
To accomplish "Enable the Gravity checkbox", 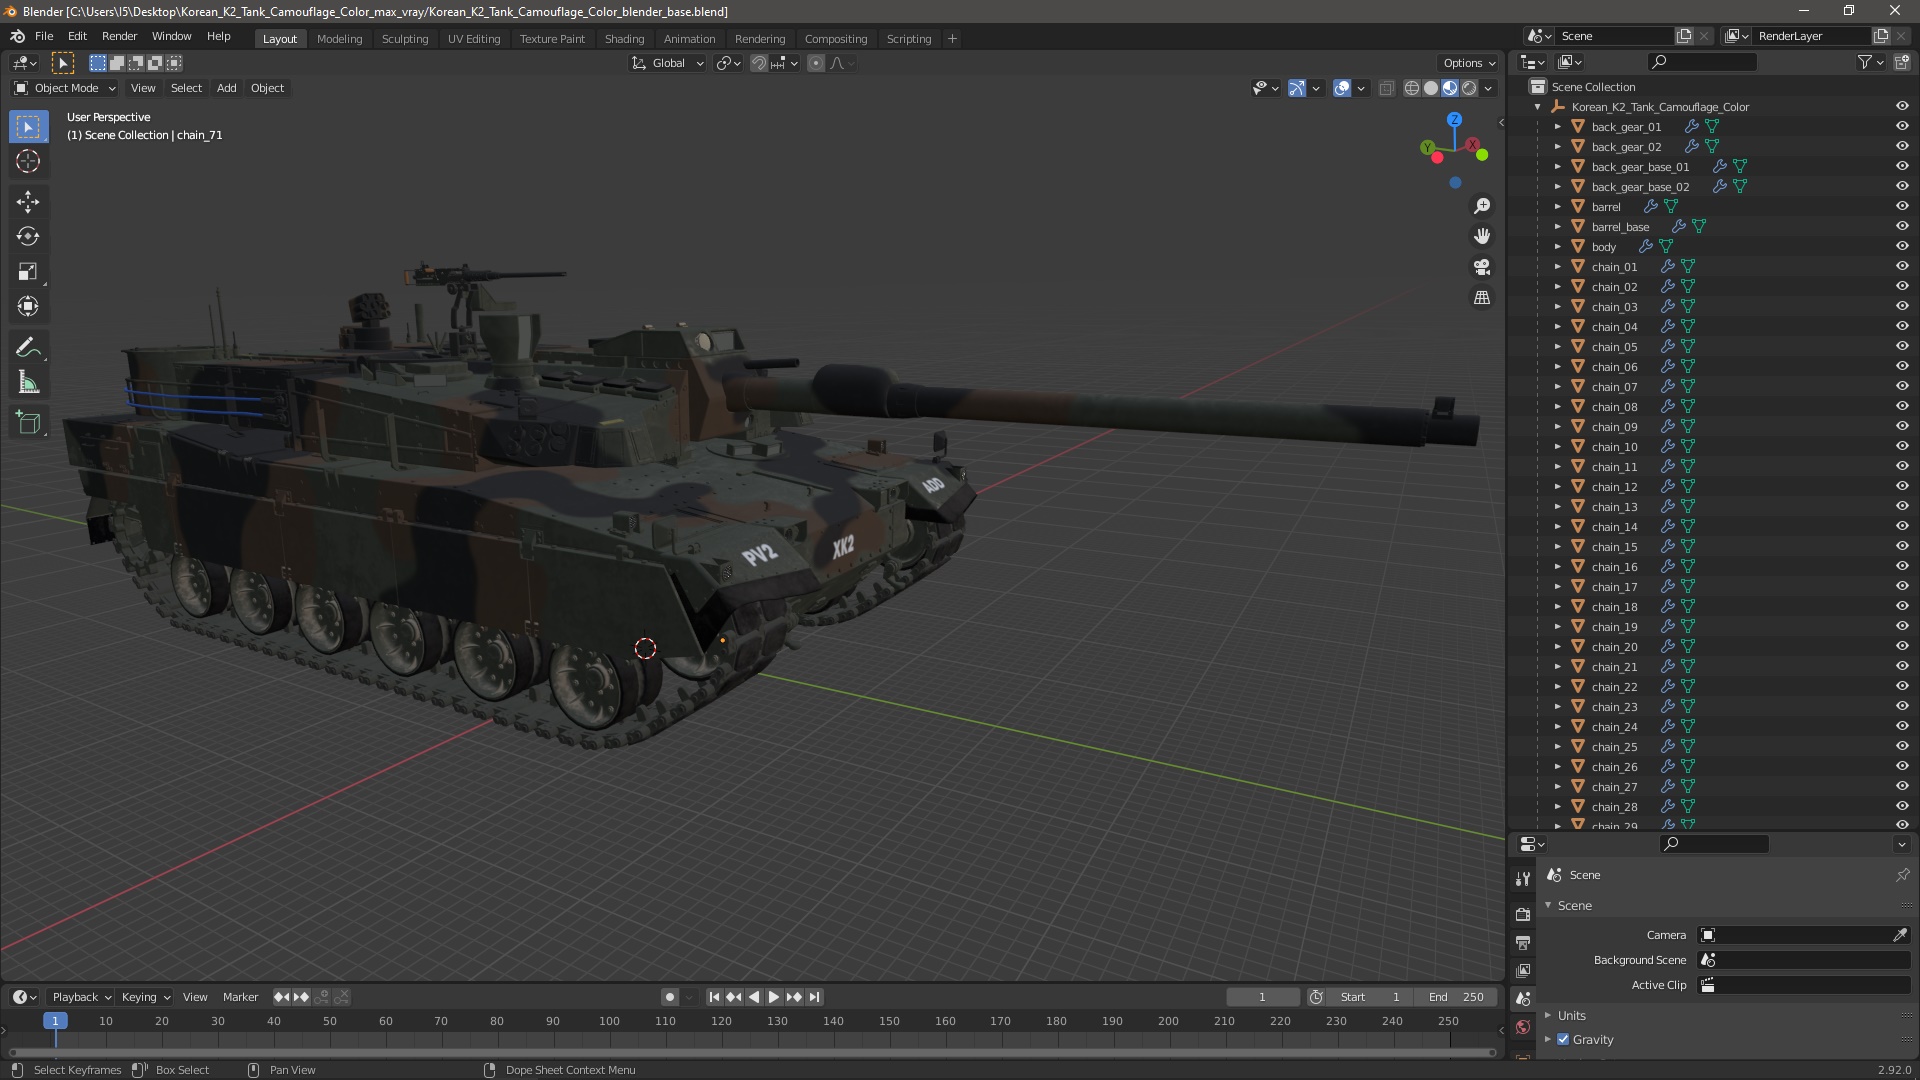I will (1563, 1039).
